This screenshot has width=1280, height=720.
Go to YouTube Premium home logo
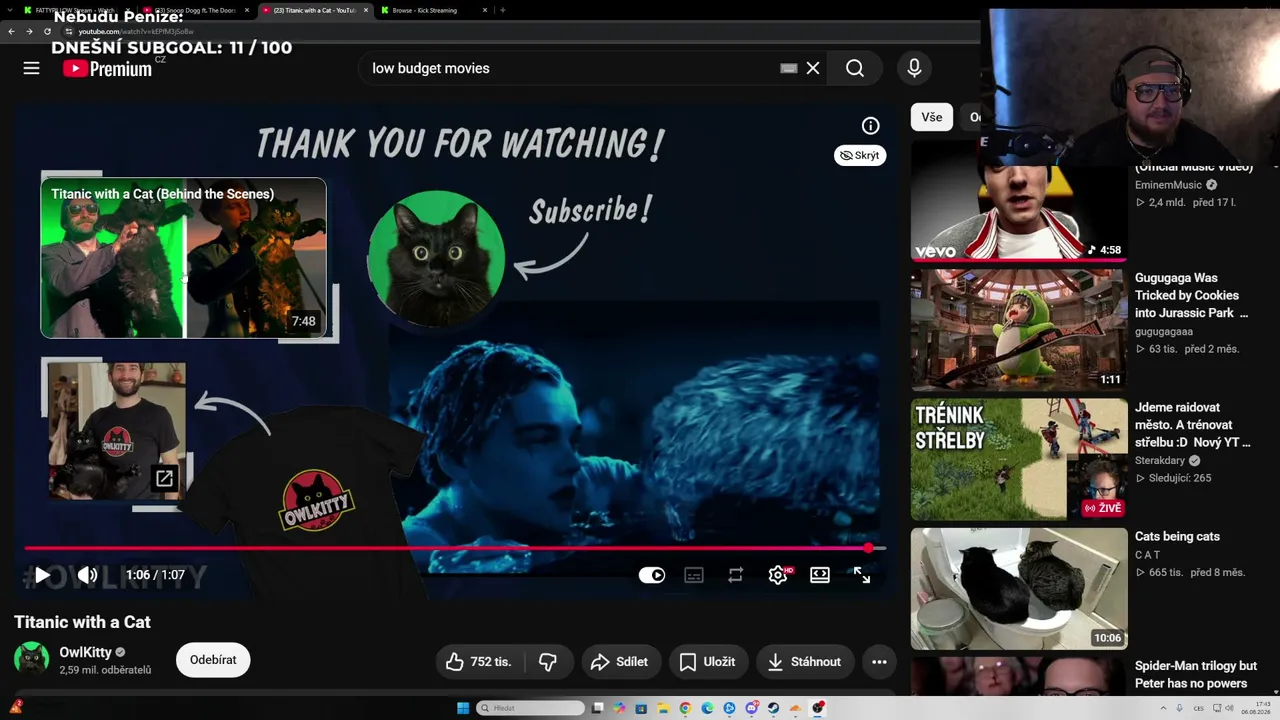pos(107,68)
